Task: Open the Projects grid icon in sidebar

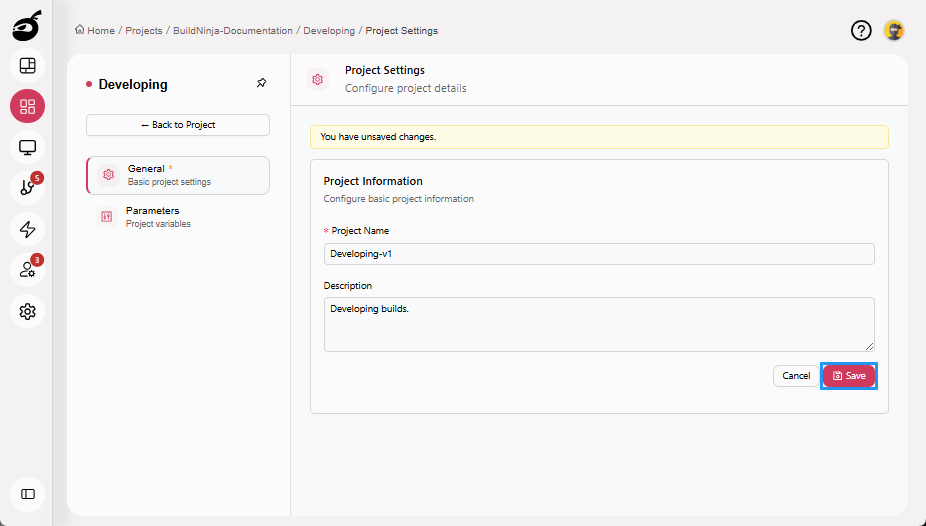Action: coord(27,106)
